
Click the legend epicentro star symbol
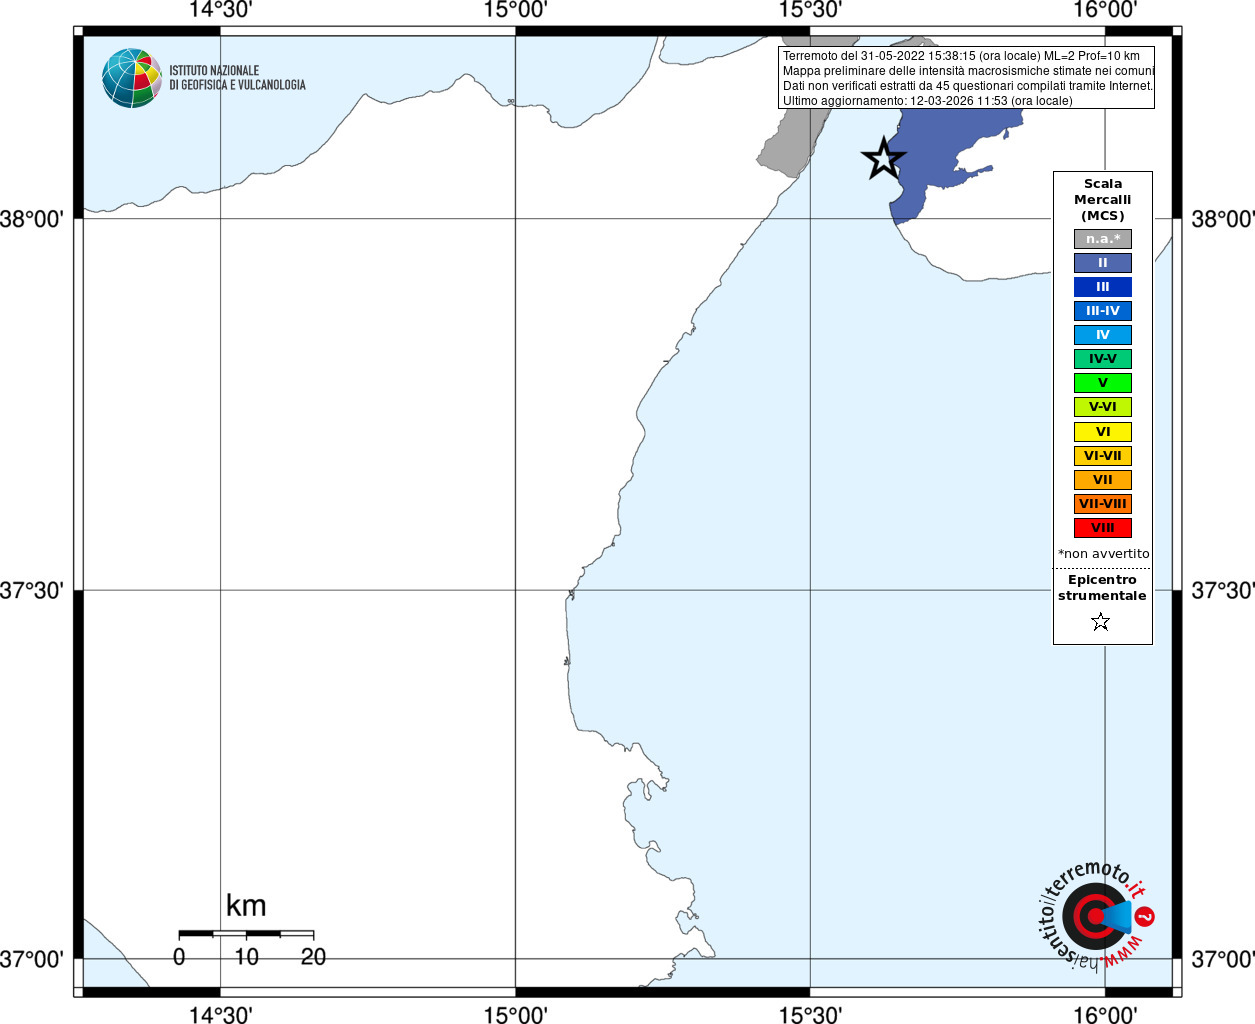point(1101,622)
